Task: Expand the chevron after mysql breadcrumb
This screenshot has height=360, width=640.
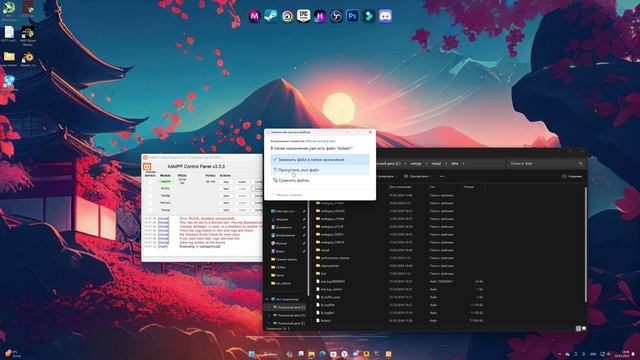Action: [446, 164]
